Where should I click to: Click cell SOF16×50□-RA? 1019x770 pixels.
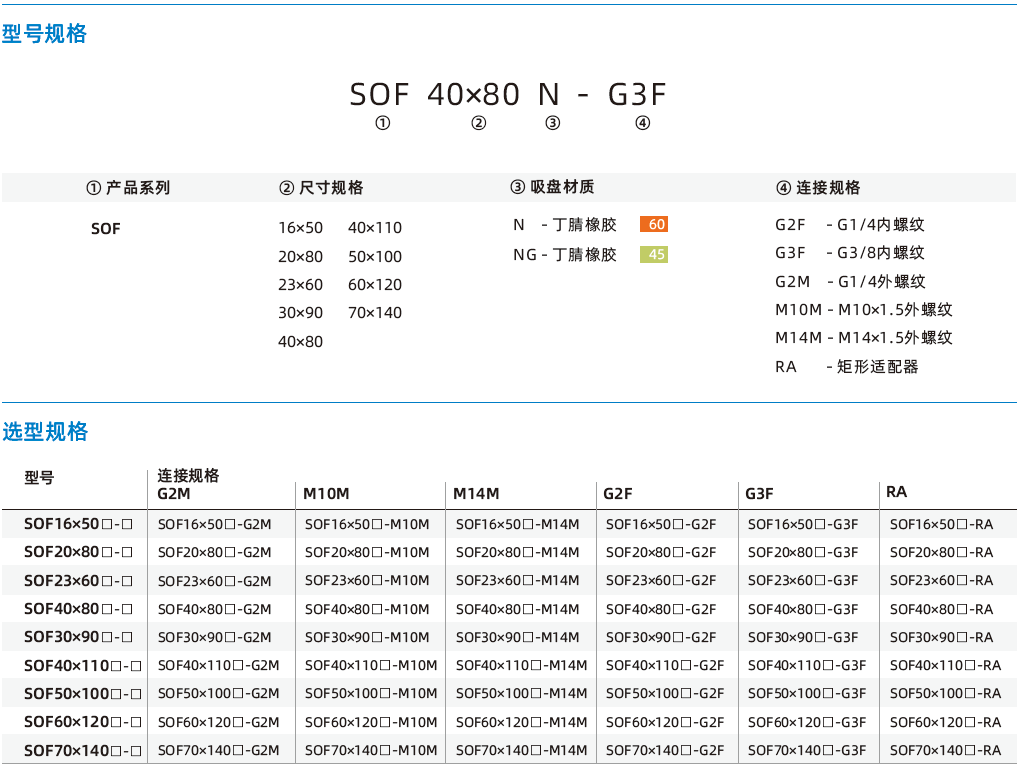tap(942, 524)
